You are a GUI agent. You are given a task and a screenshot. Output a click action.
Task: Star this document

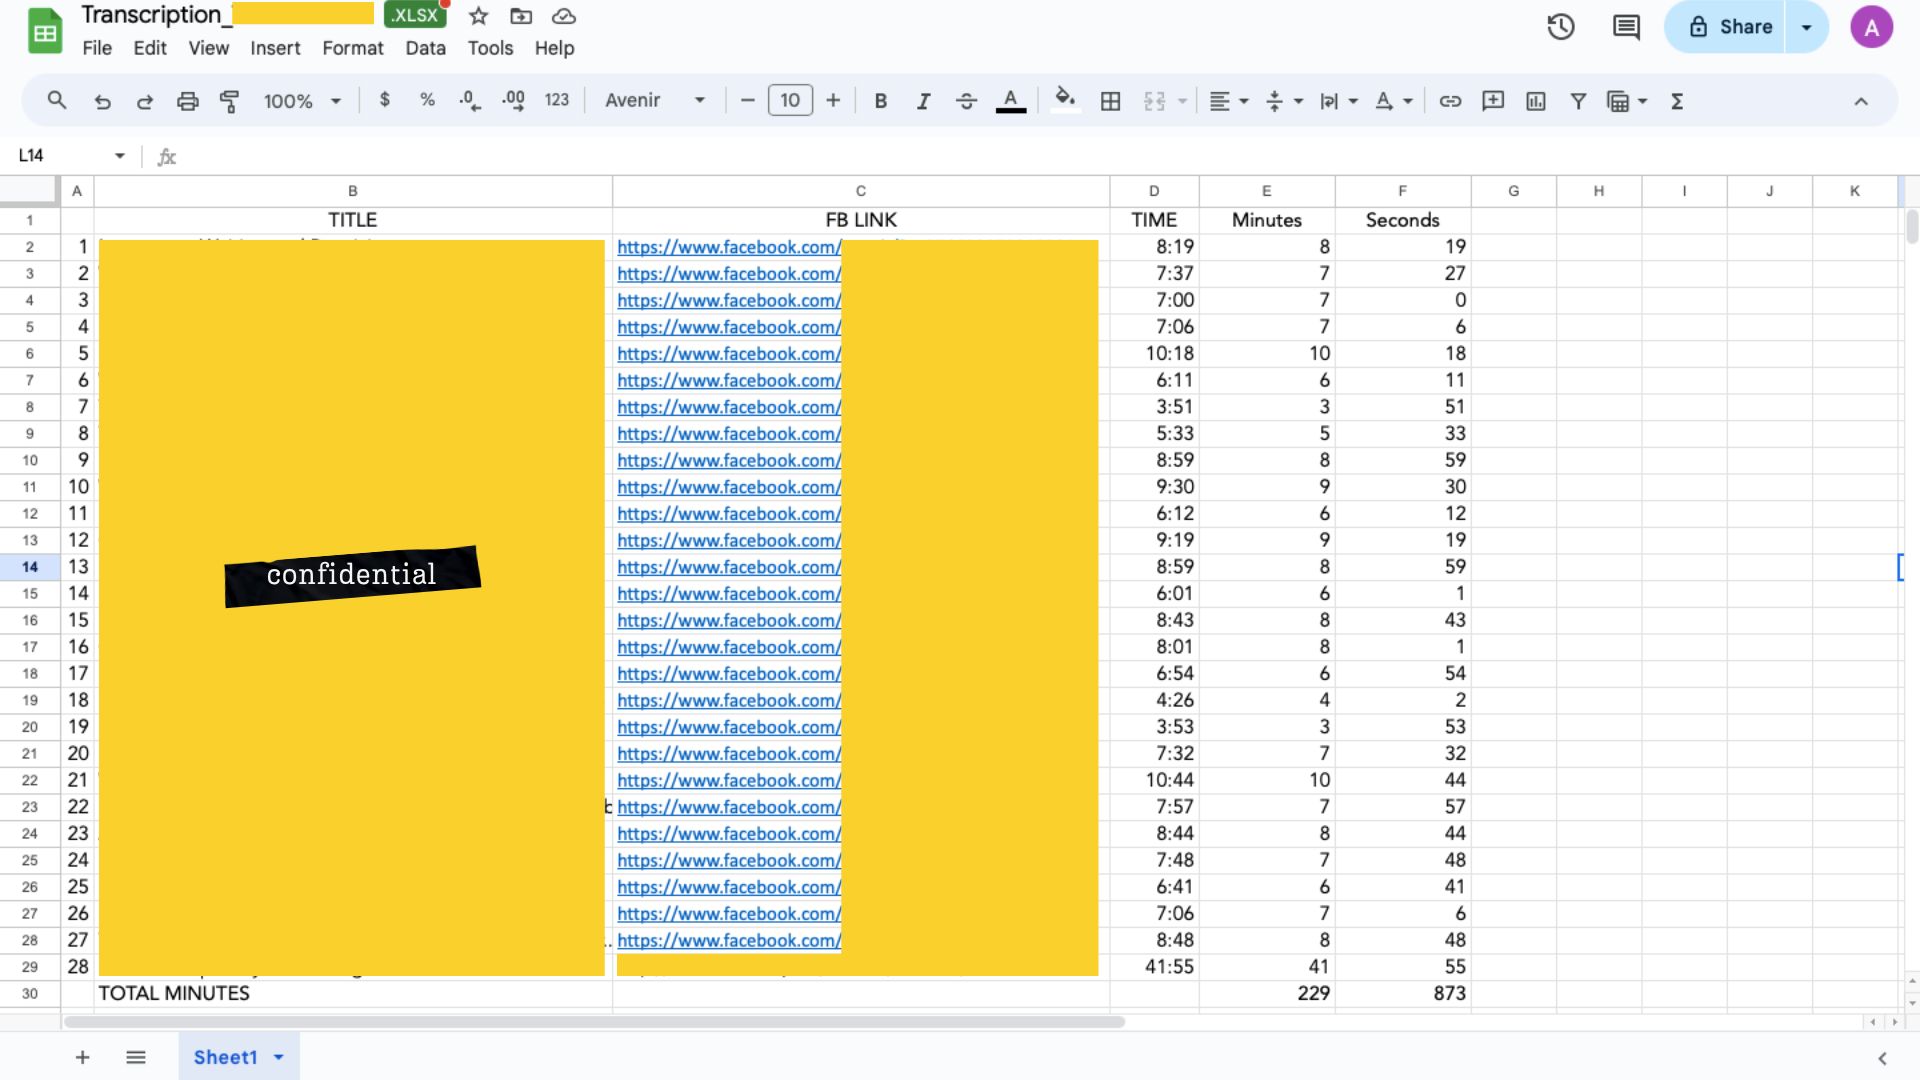click(478, 16)
